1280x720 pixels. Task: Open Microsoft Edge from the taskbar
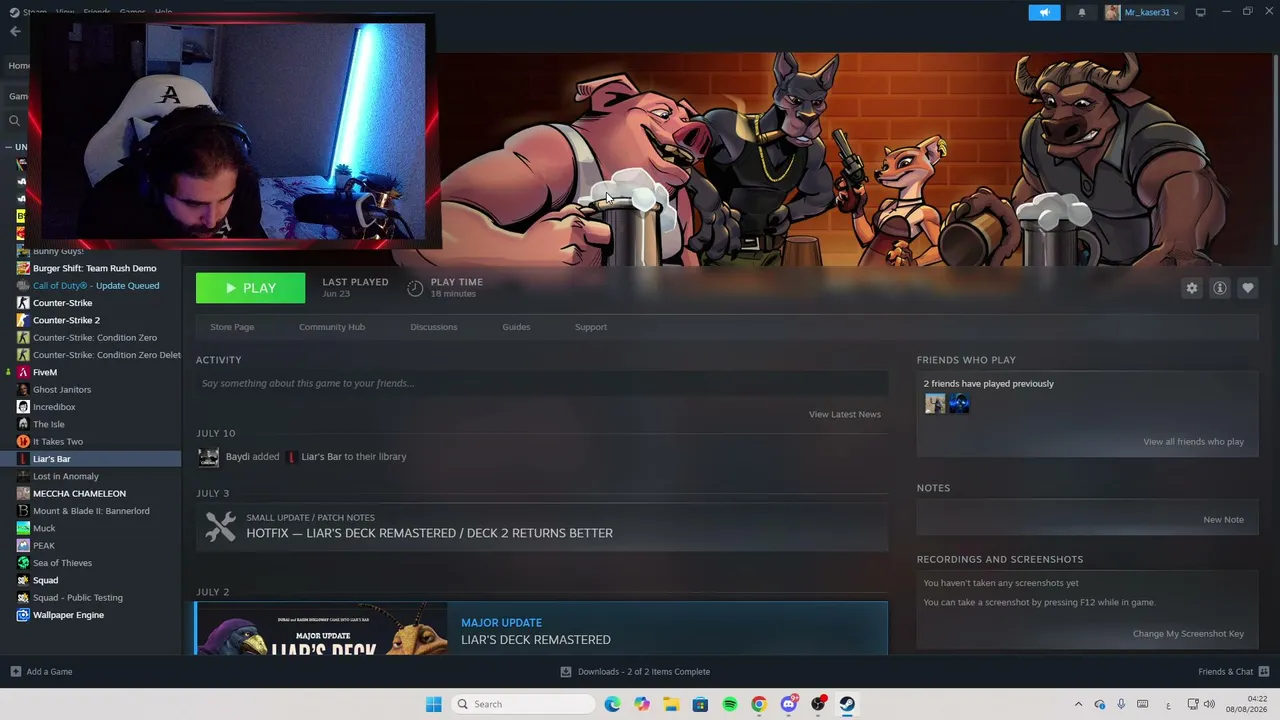tap(612, 704)
